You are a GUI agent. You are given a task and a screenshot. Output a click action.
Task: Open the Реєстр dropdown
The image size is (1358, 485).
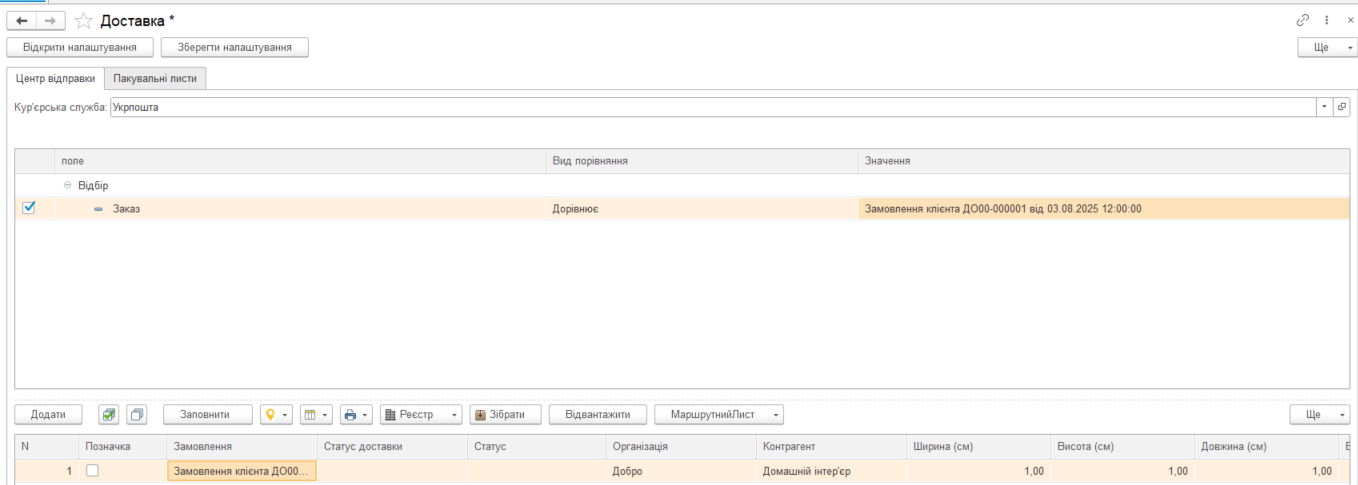coord(421,414)
